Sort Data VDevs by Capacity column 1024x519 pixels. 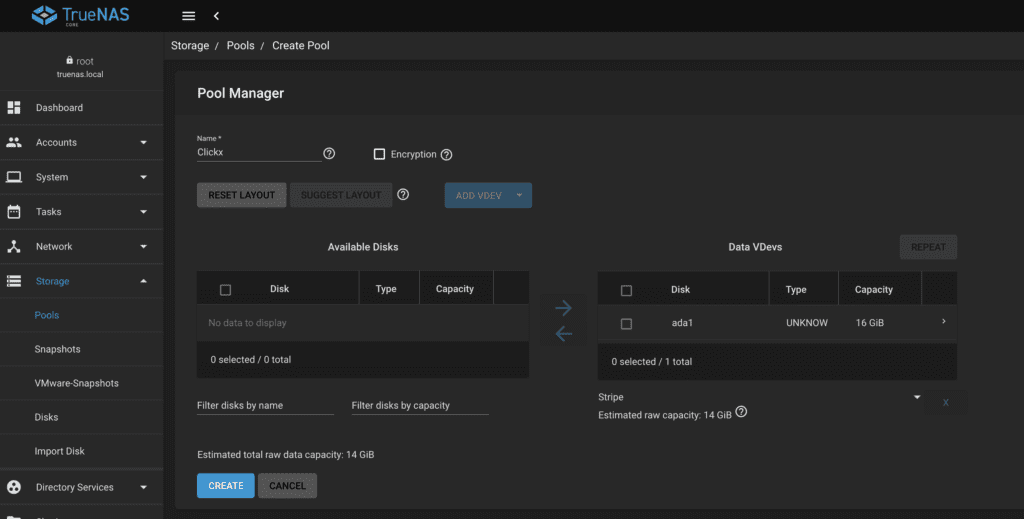point(874,289)
